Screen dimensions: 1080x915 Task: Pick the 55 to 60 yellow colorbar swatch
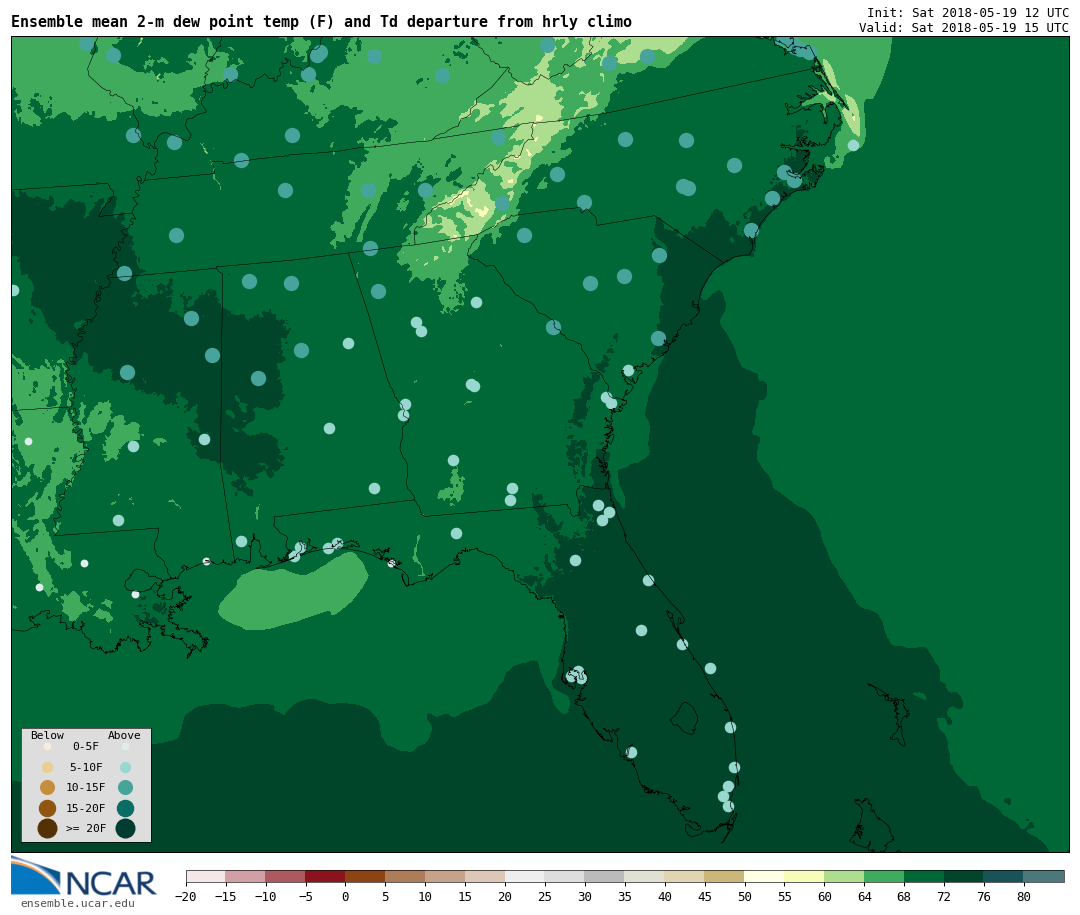[805, 876]
